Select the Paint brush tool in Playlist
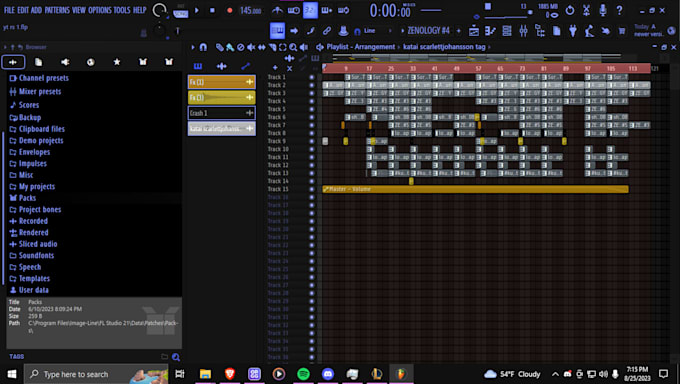 click(230, 47)
